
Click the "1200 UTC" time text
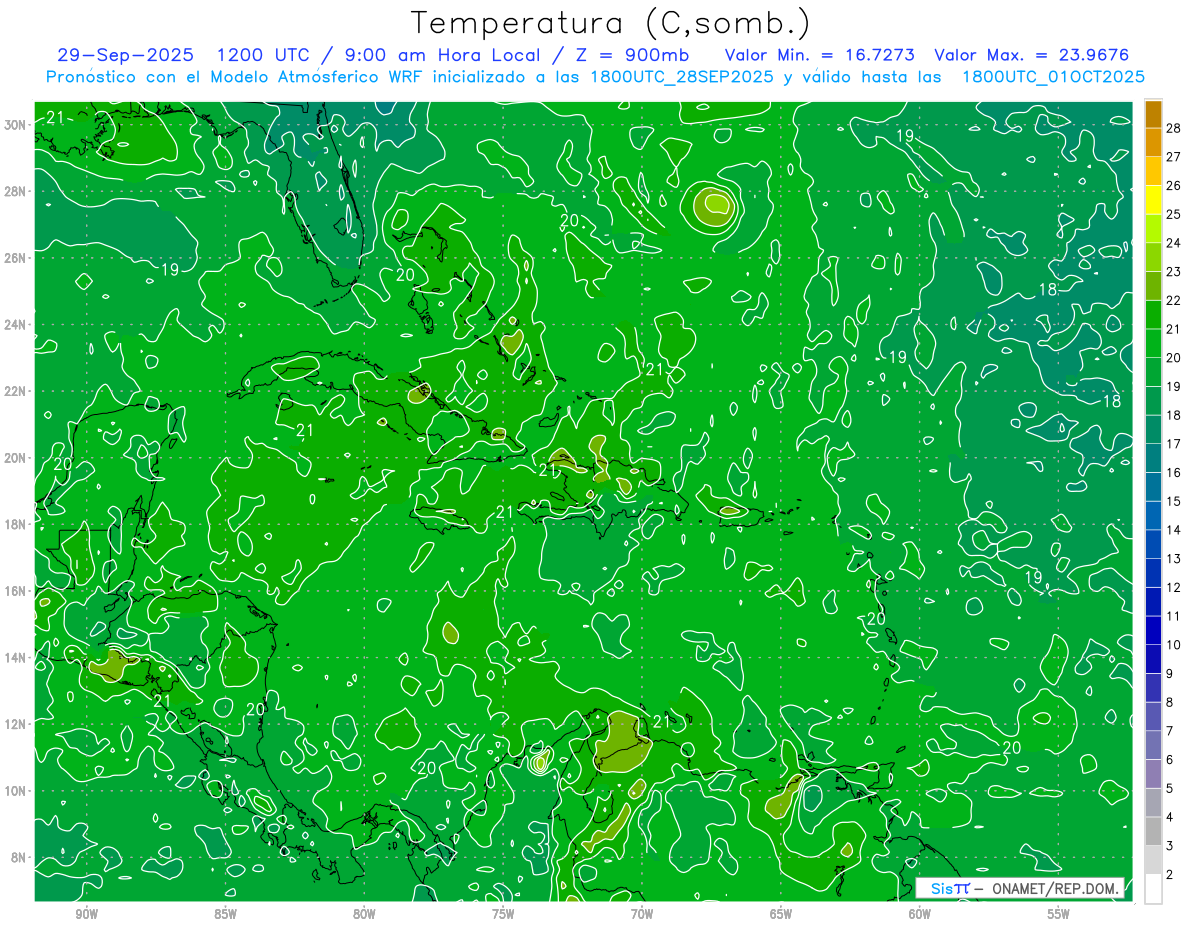pos(264,55)
